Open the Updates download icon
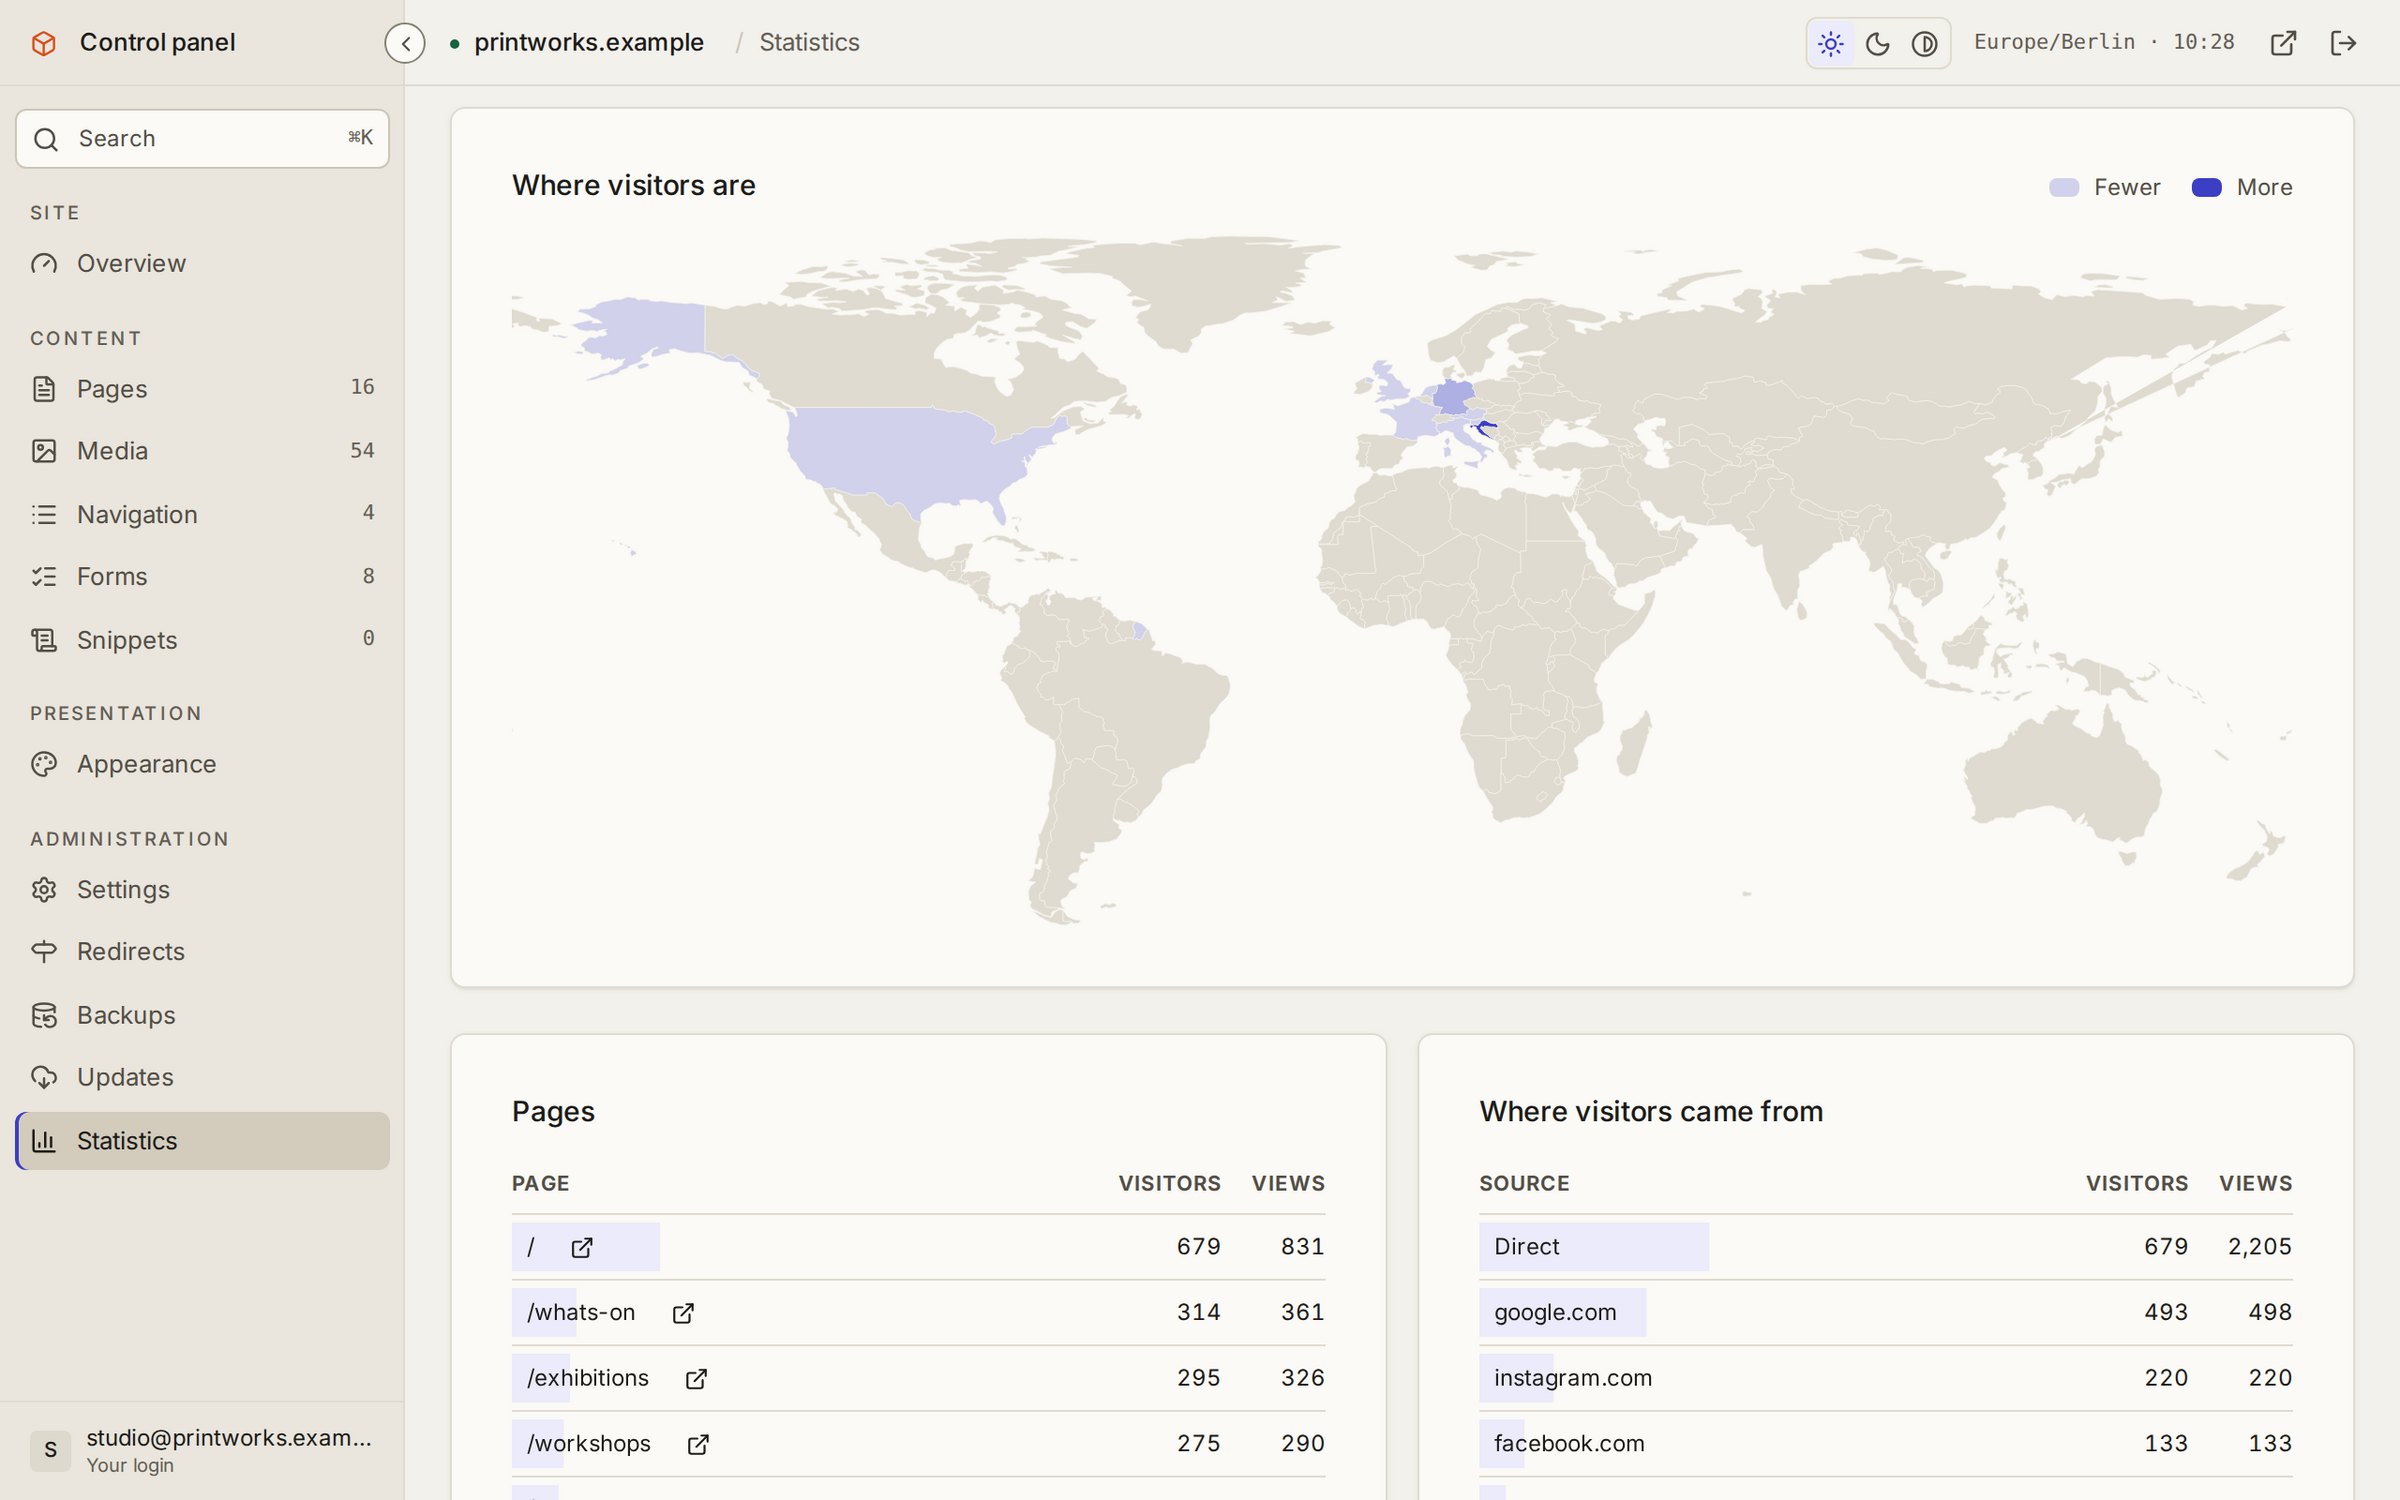 pos(44,1077)
